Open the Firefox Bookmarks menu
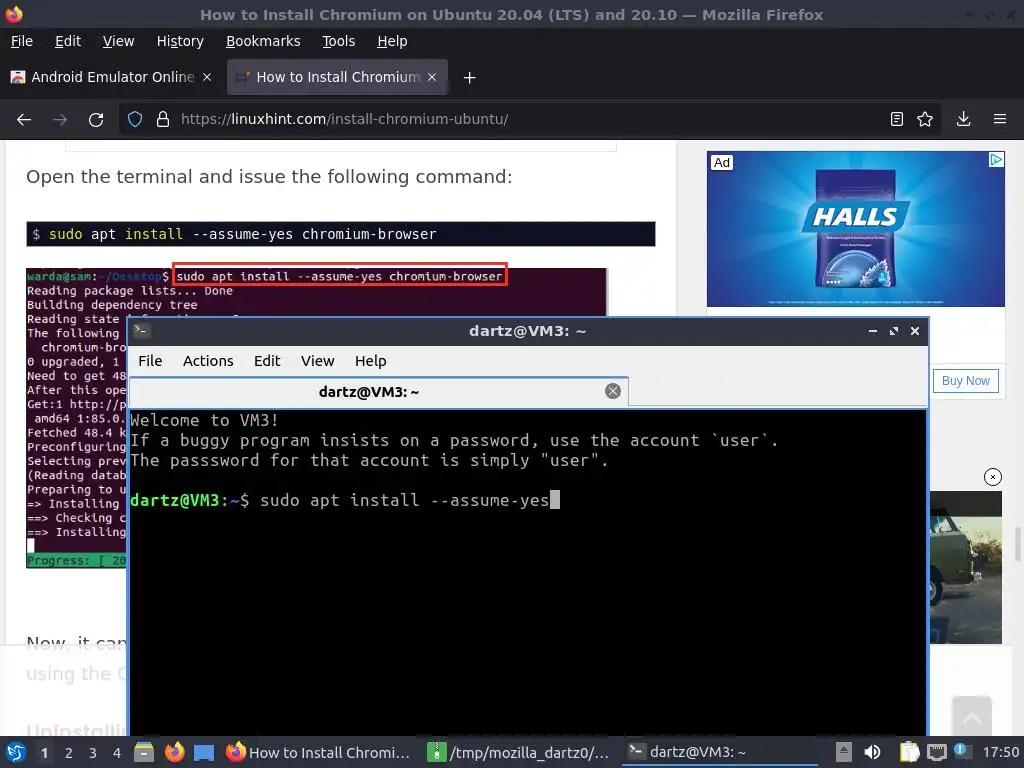The height and width of the screenshot is (768, 1024). click(x=263, y=41)
